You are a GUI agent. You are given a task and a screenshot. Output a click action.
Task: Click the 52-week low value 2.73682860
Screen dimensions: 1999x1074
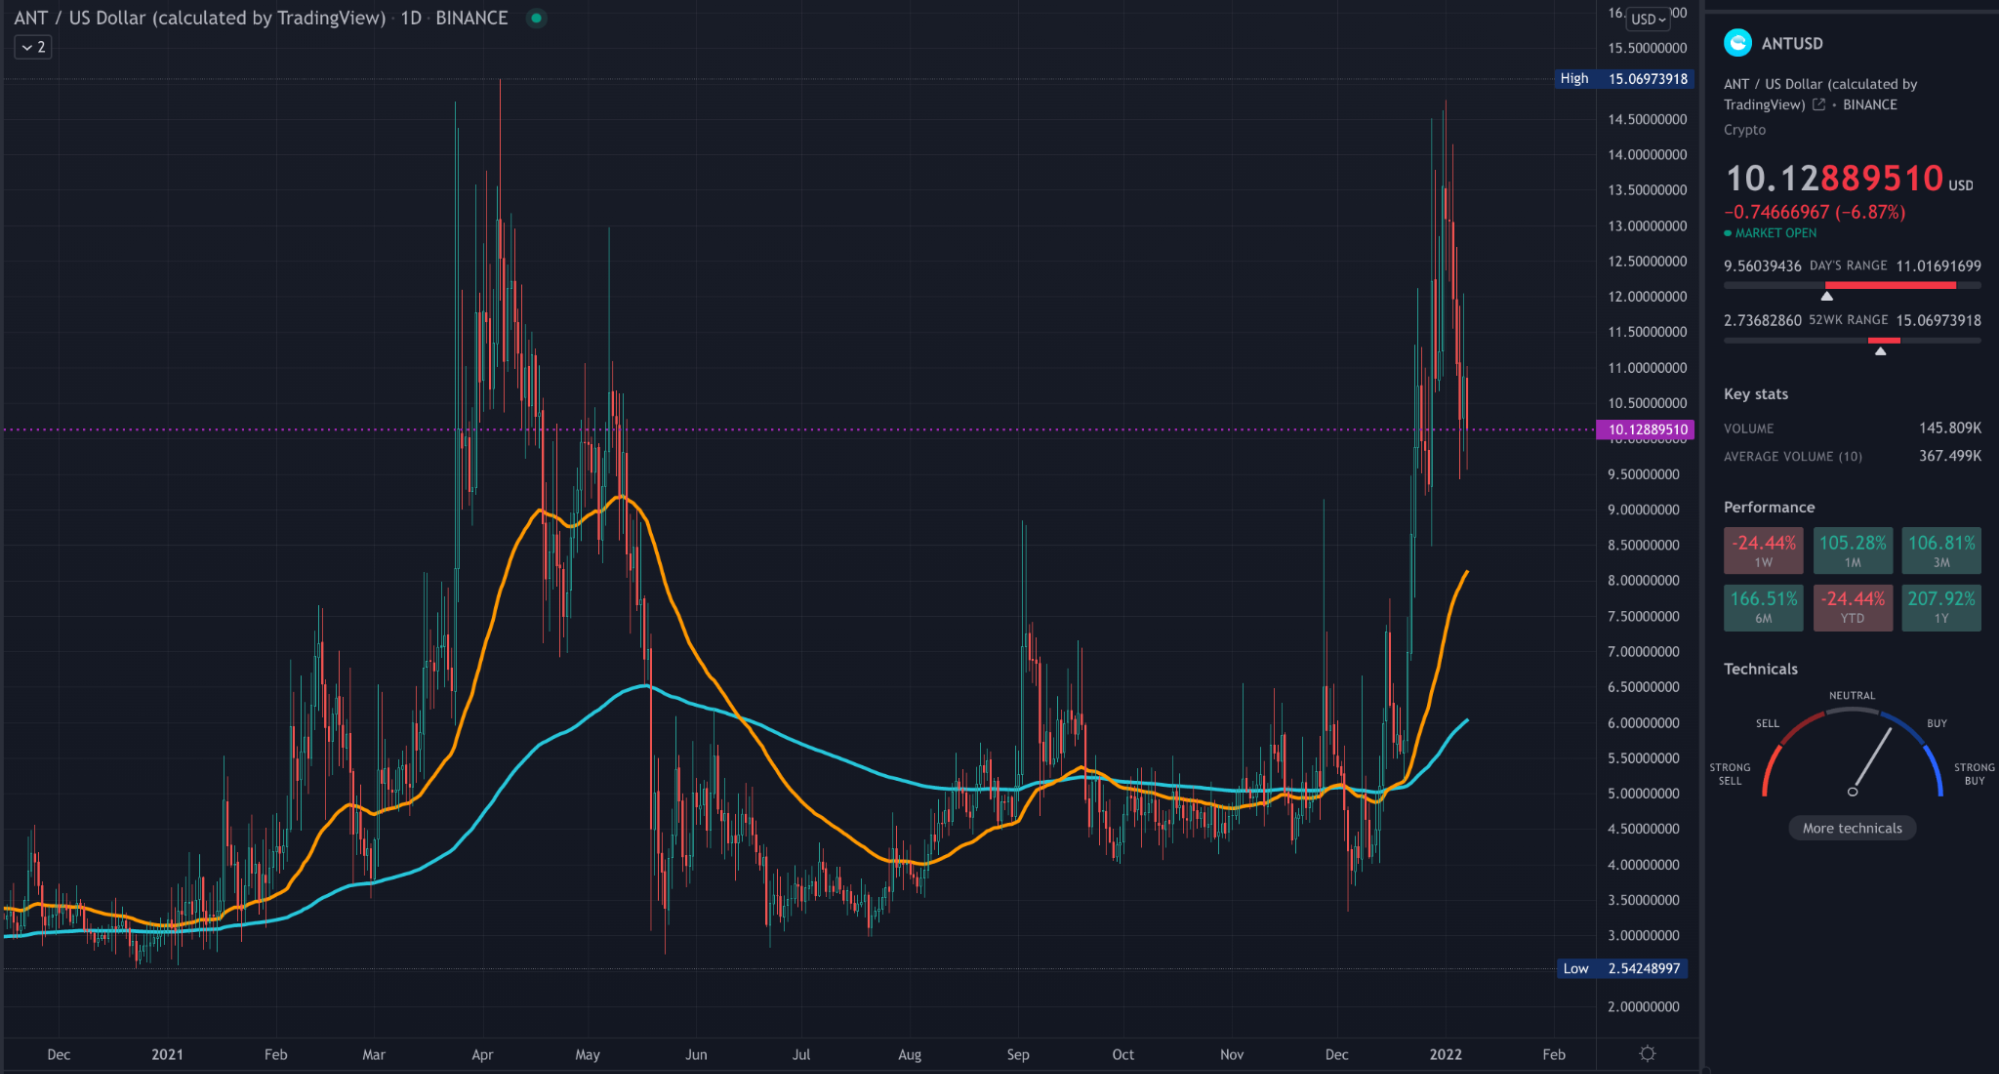1762,320
